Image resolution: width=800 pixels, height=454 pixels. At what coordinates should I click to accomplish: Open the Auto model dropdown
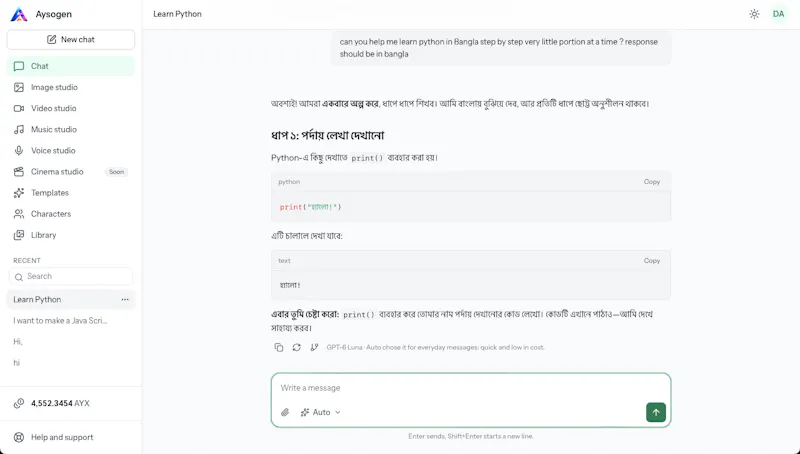click(x=321, y=413)
